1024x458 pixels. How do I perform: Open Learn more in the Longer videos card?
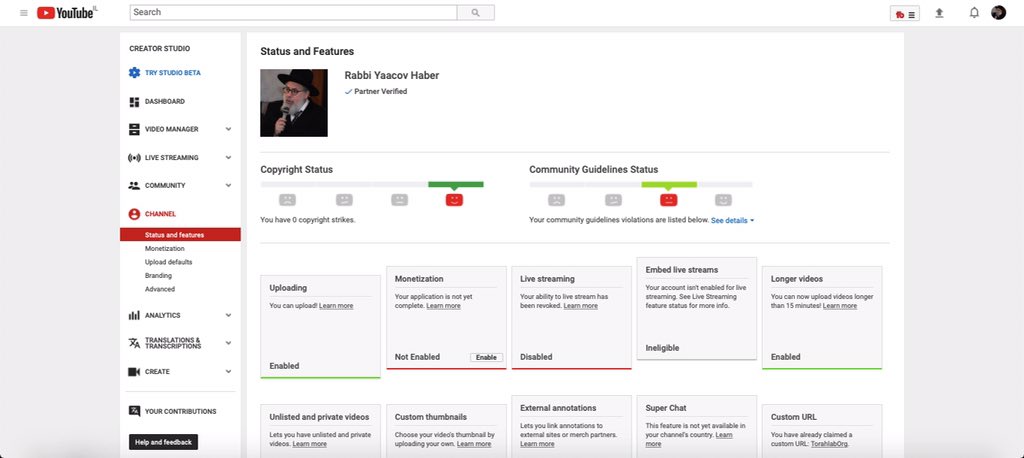(840, 306)
